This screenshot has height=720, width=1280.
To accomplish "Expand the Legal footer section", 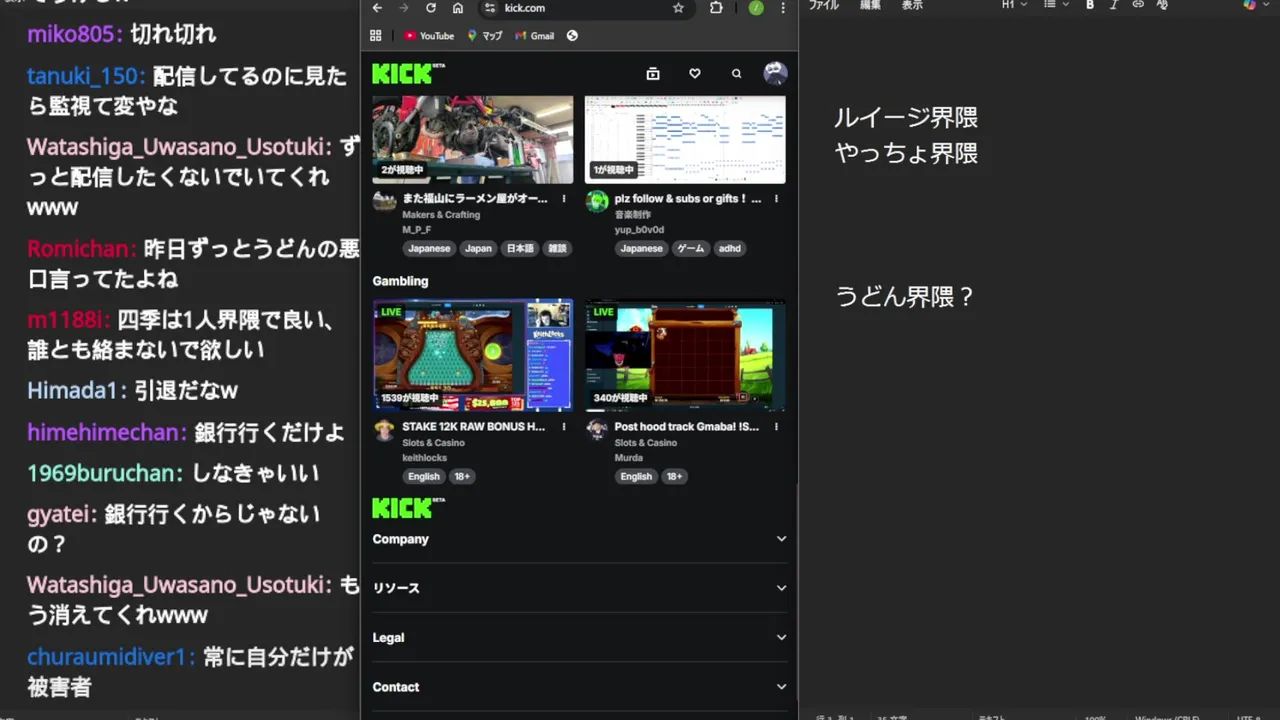I will tap(580, 638).
